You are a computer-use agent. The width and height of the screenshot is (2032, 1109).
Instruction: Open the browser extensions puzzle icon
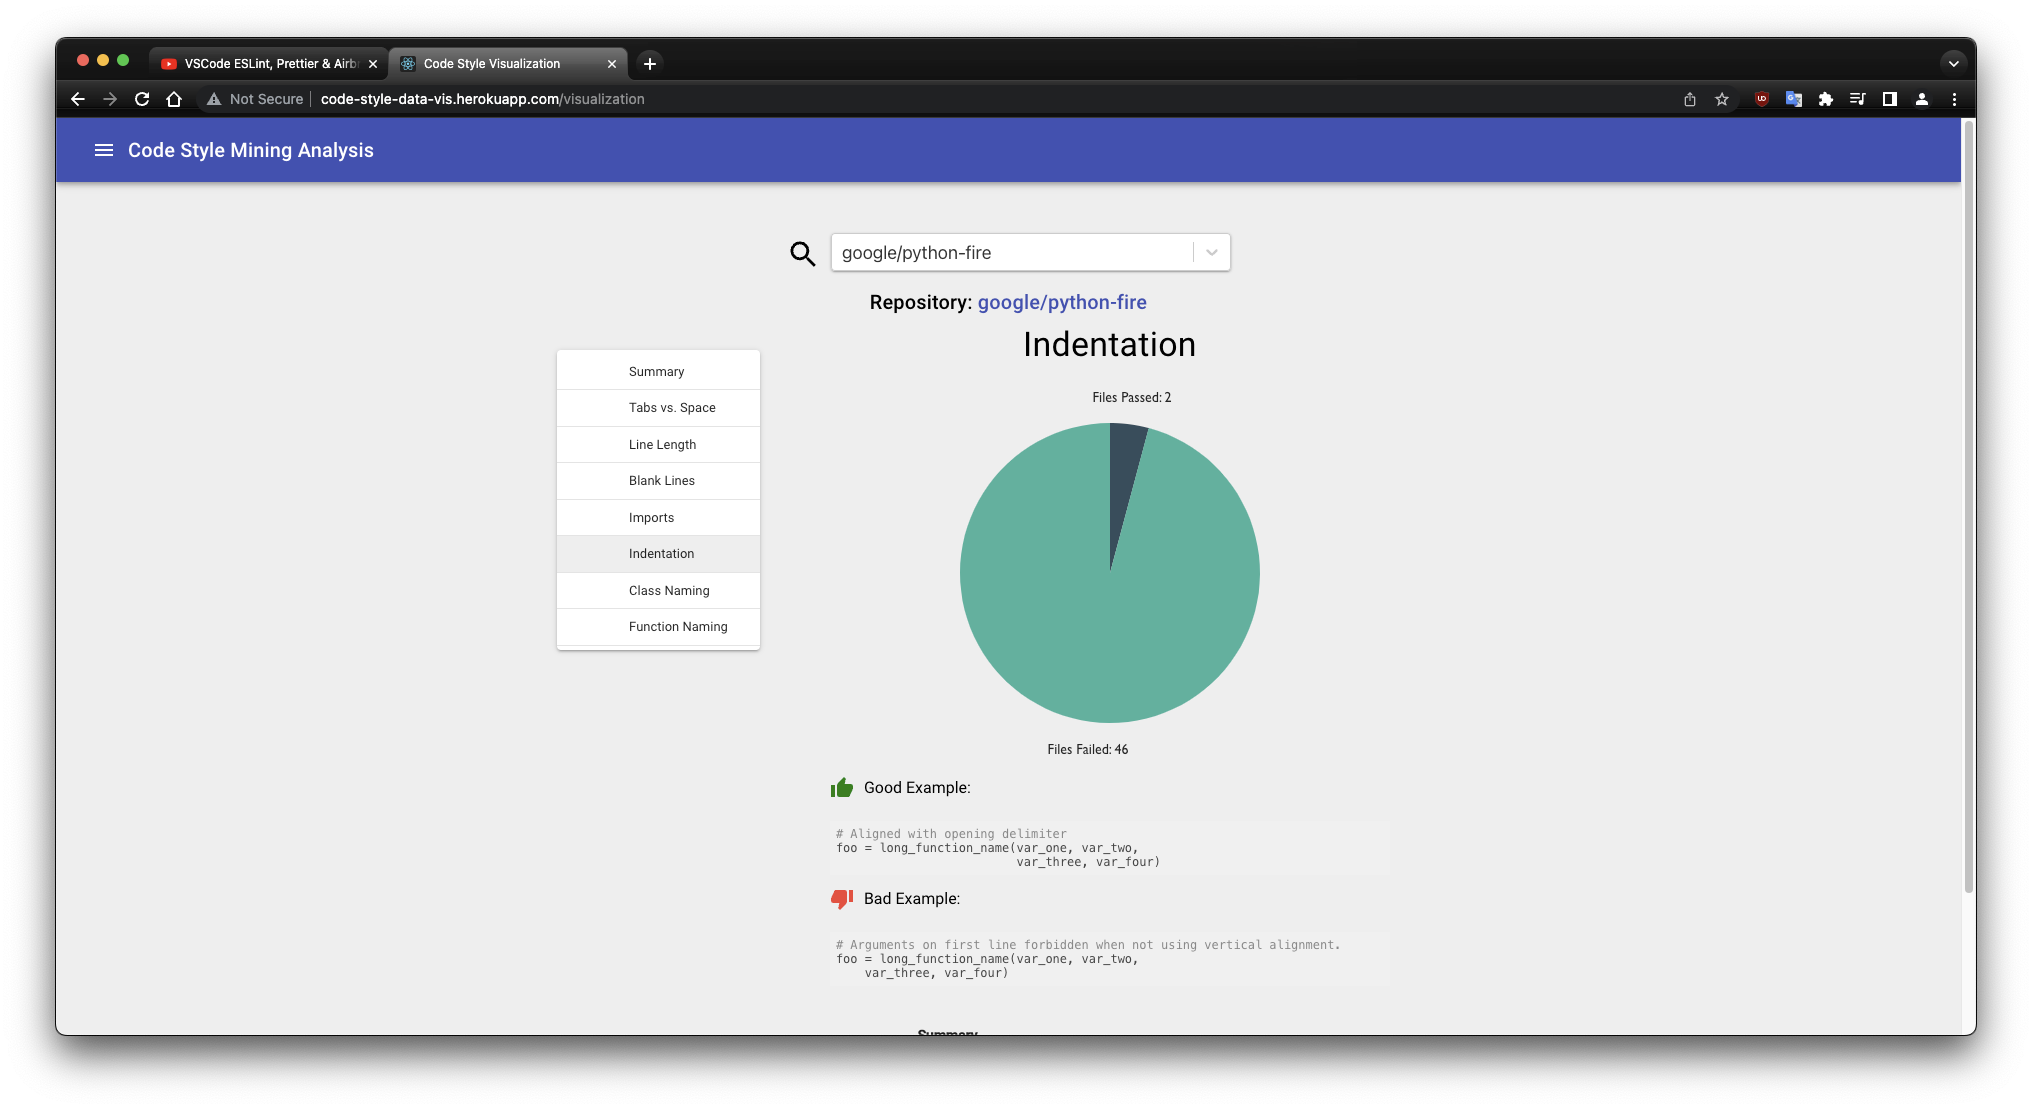[1826, 99]
